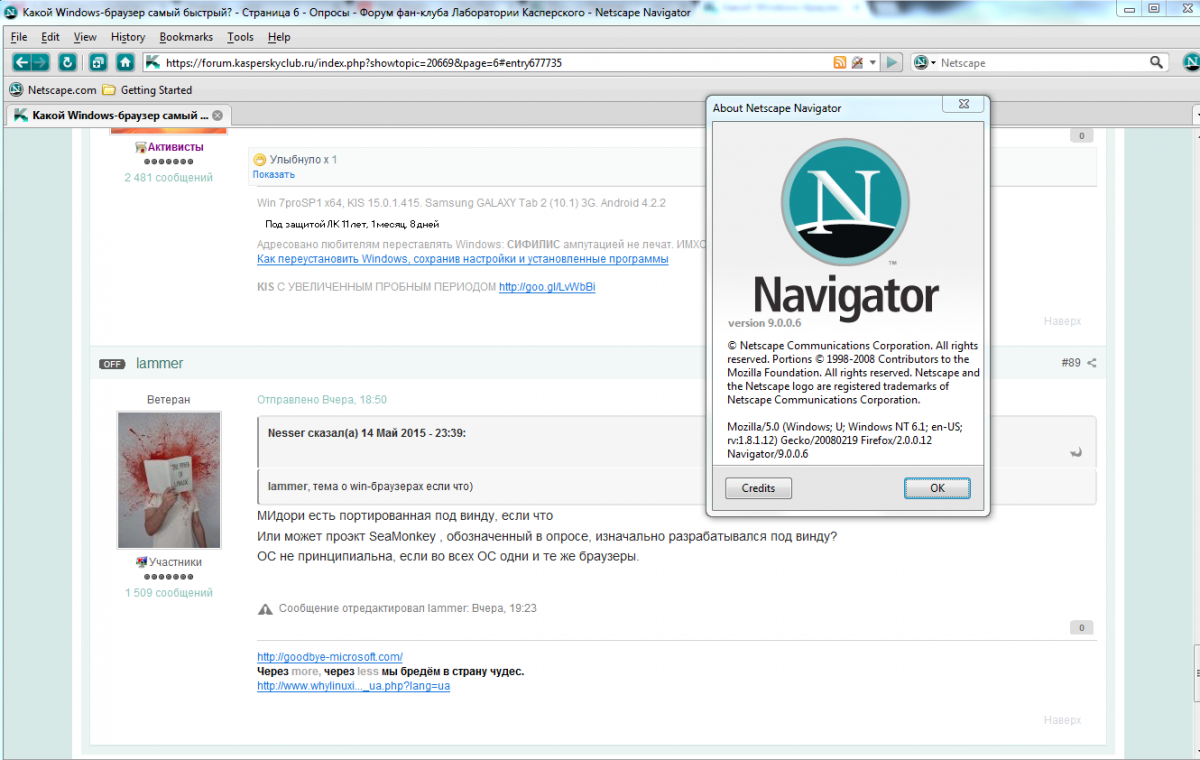Go forward with the Forward arrow button
This screenshot has height=760, width=1200.
point(39,62)
